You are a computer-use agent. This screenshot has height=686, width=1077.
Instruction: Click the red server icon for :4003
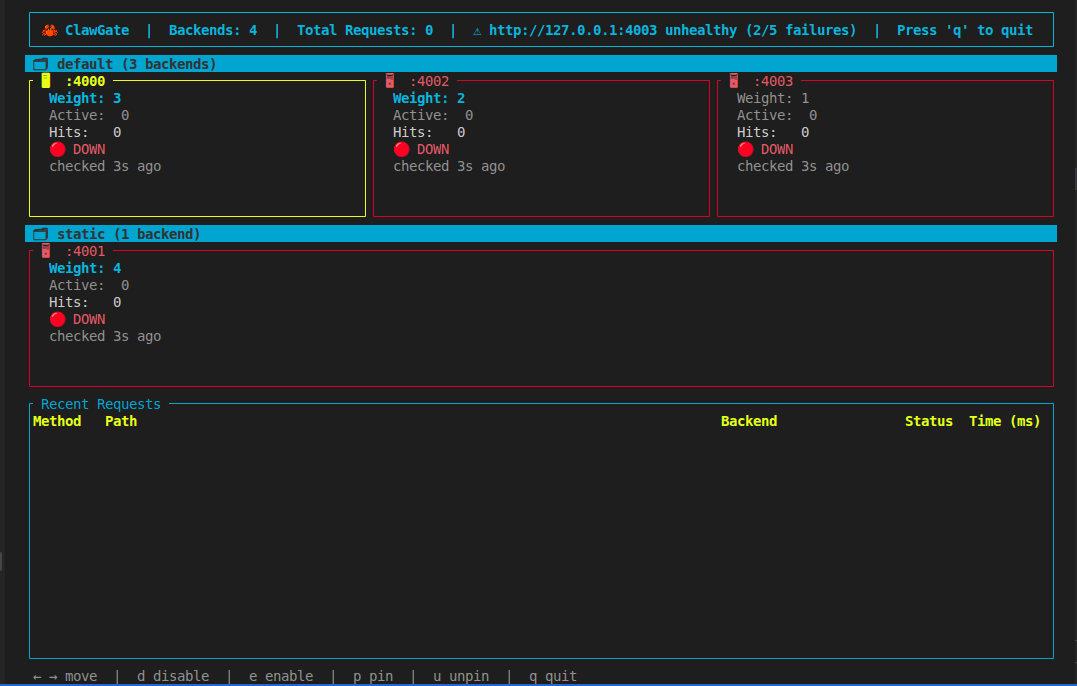pos(734,81)
